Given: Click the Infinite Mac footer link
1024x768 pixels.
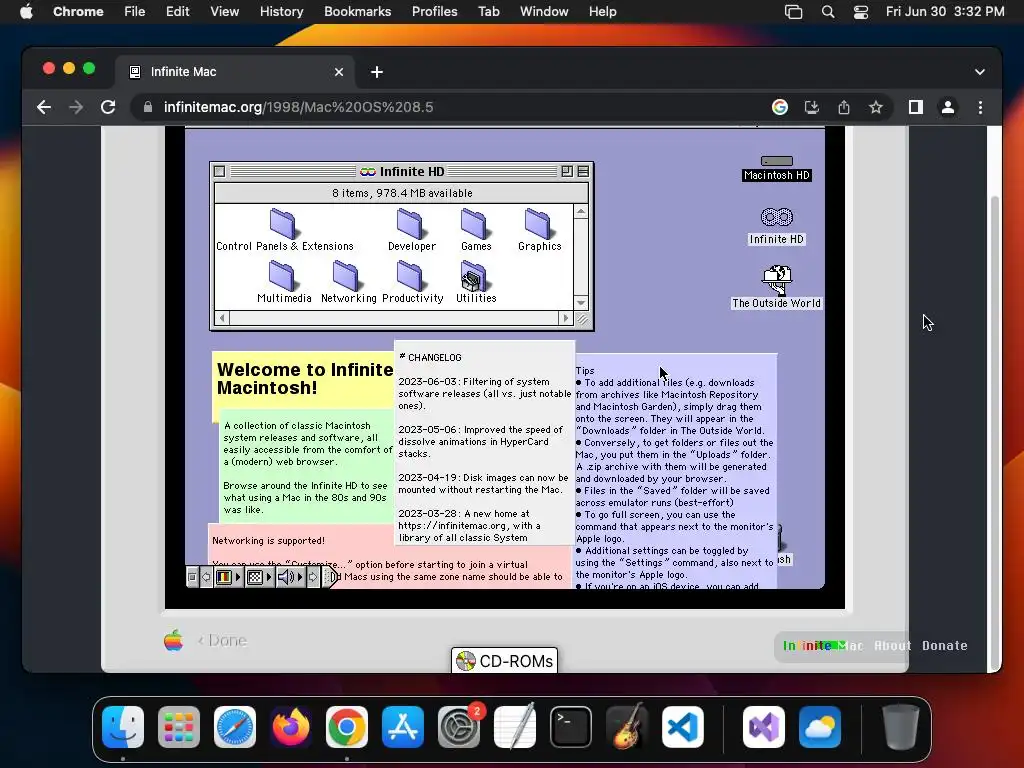Looking at the screenshot, I should click(823, 646).
